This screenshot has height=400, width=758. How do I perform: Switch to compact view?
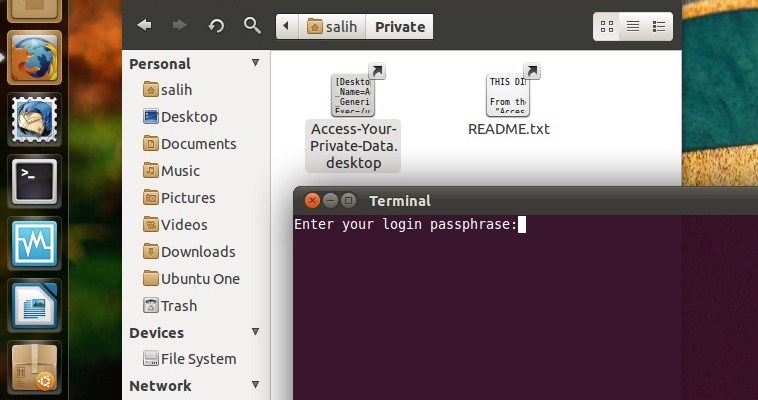click(x=659, y=27)
